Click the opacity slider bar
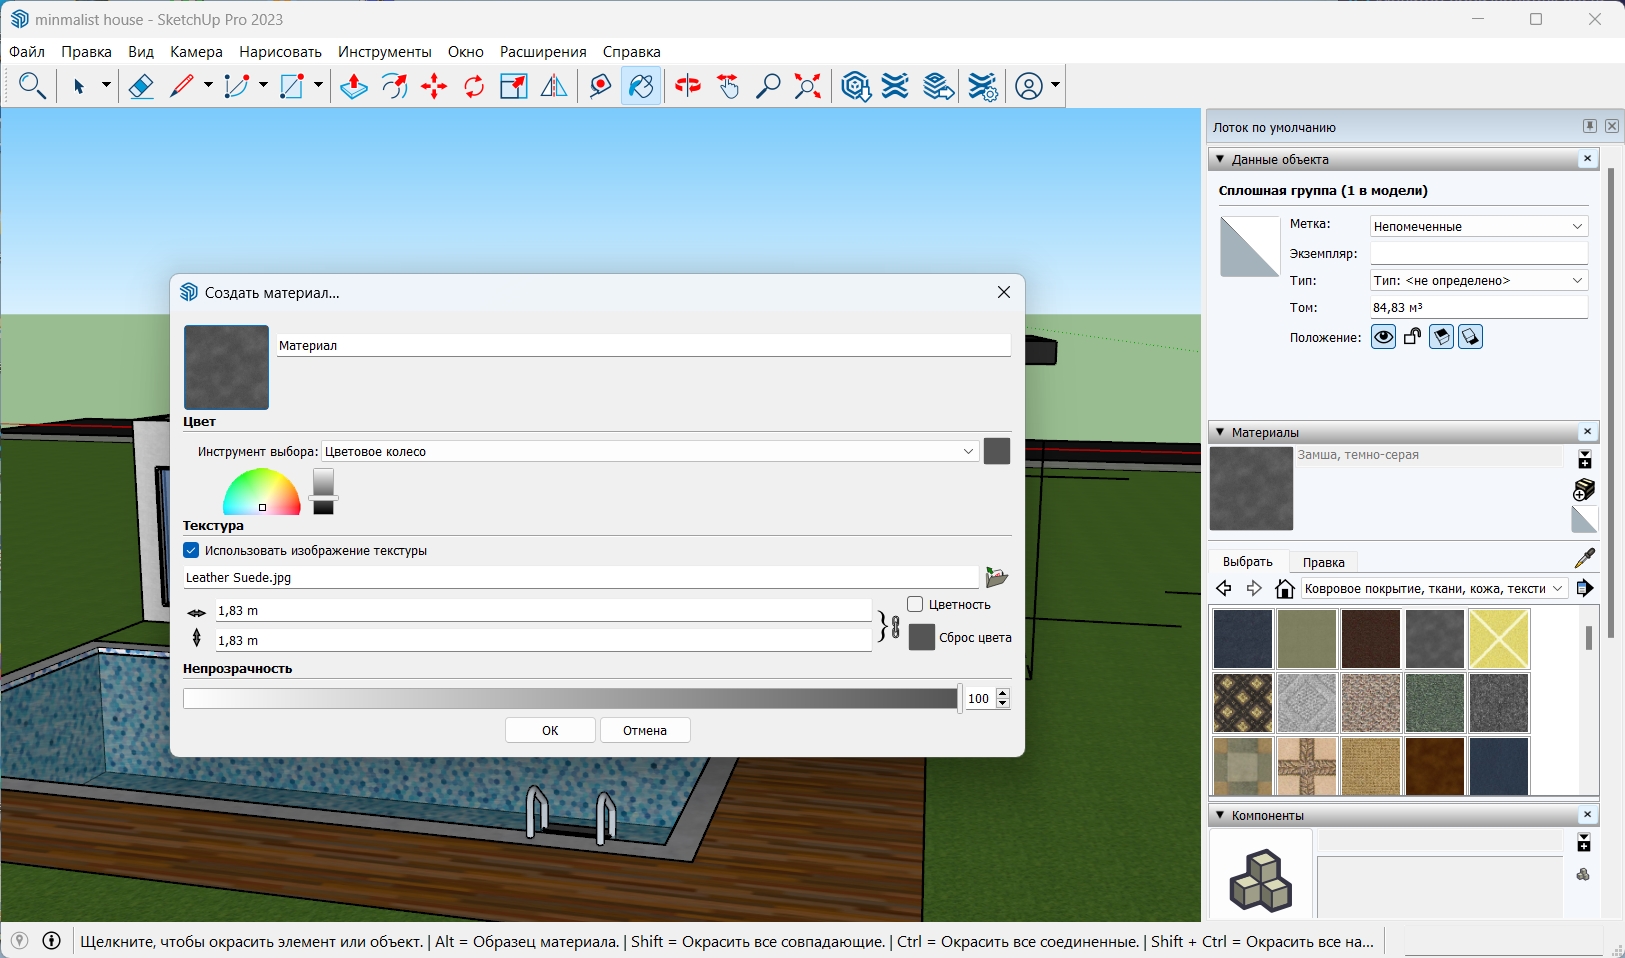 (570, 698)
